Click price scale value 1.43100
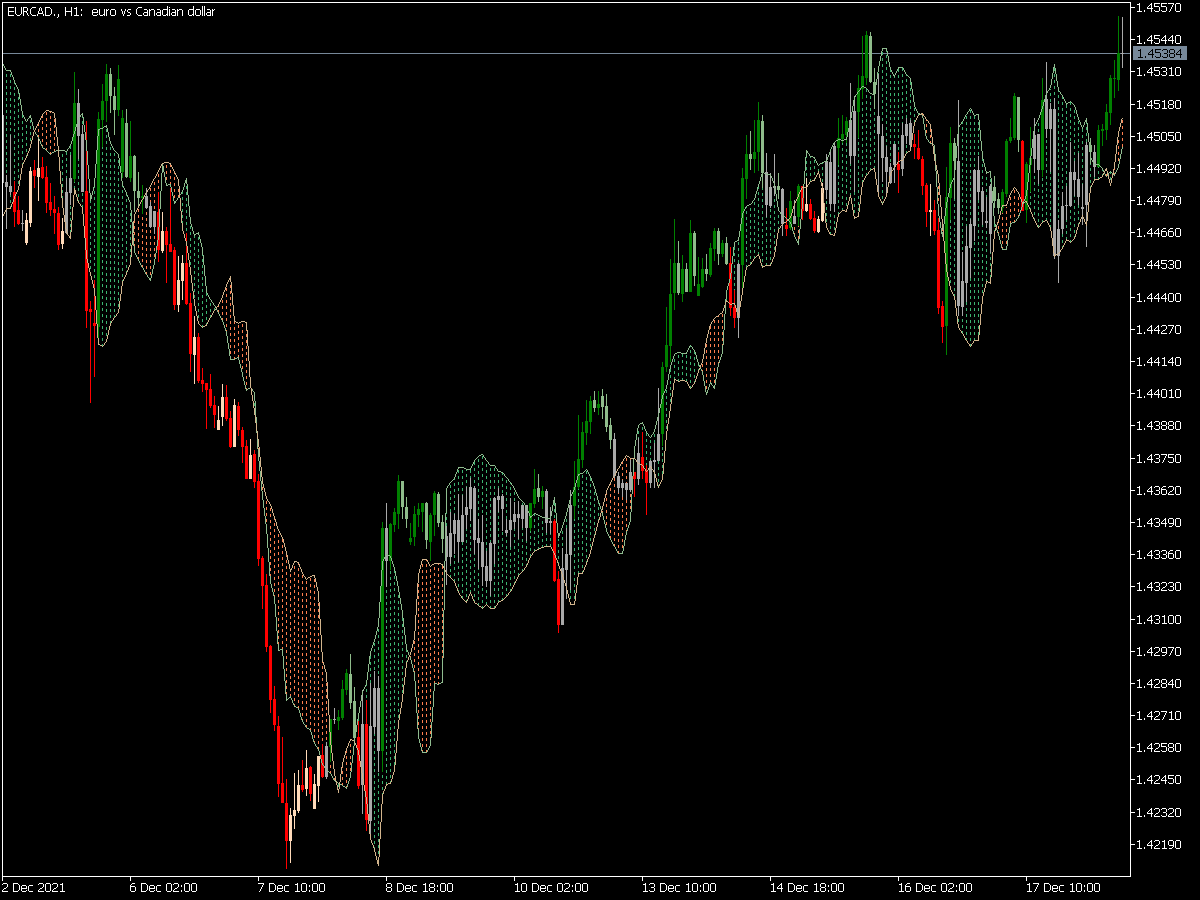 pyautogui.click(x=1159, y=619)
